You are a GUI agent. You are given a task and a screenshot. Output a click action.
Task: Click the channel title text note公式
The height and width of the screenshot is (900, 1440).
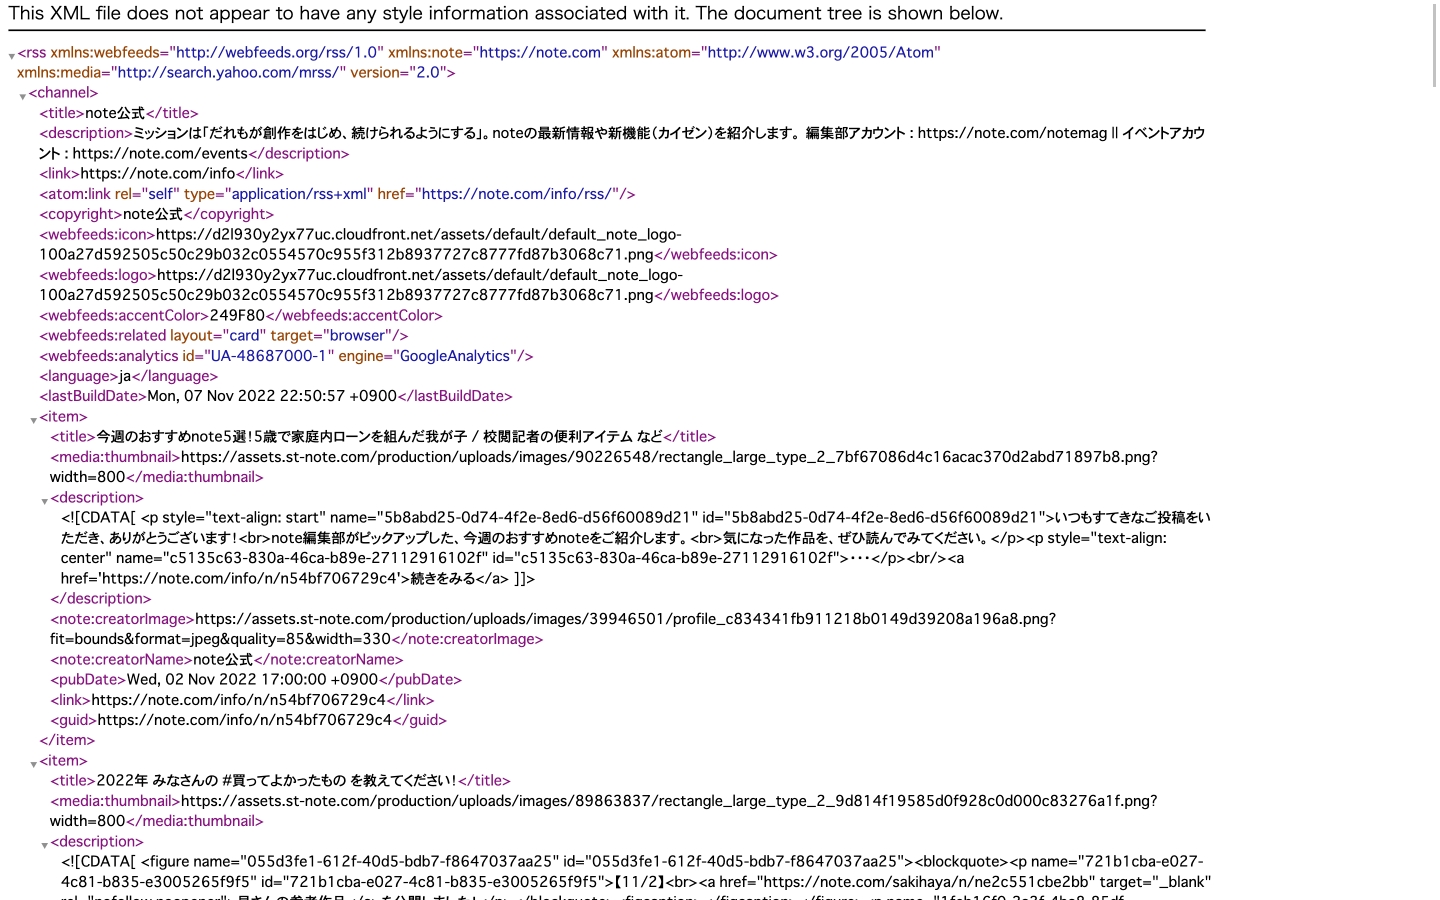point(114,113)
